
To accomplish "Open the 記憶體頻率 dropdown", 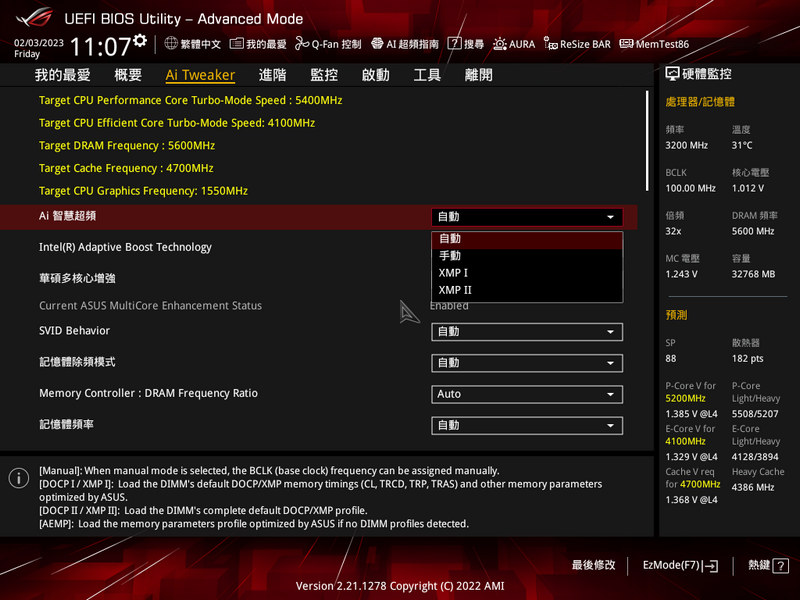I will click(x=527, y=425).
